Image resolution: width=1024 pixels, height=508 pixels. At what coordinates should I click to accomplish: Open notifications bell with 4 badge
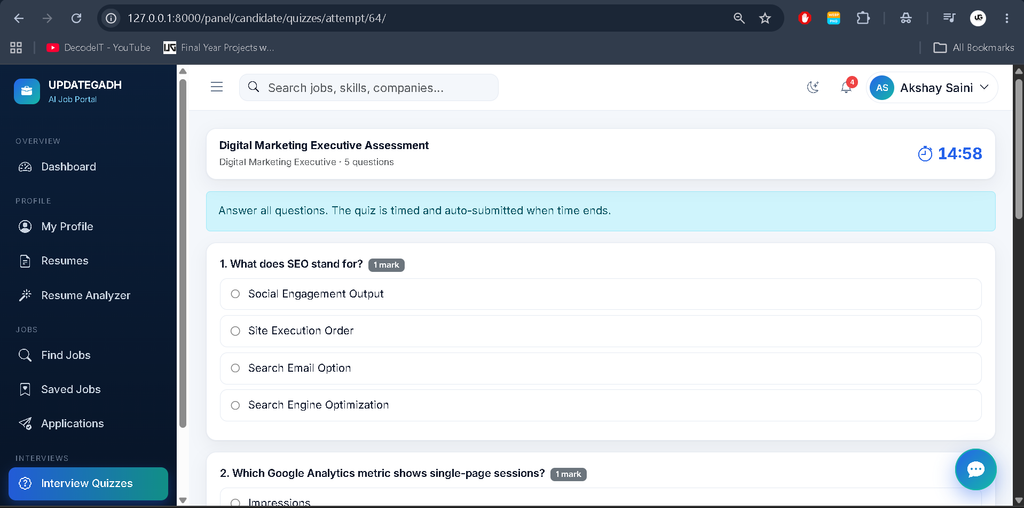click(847, 87)
